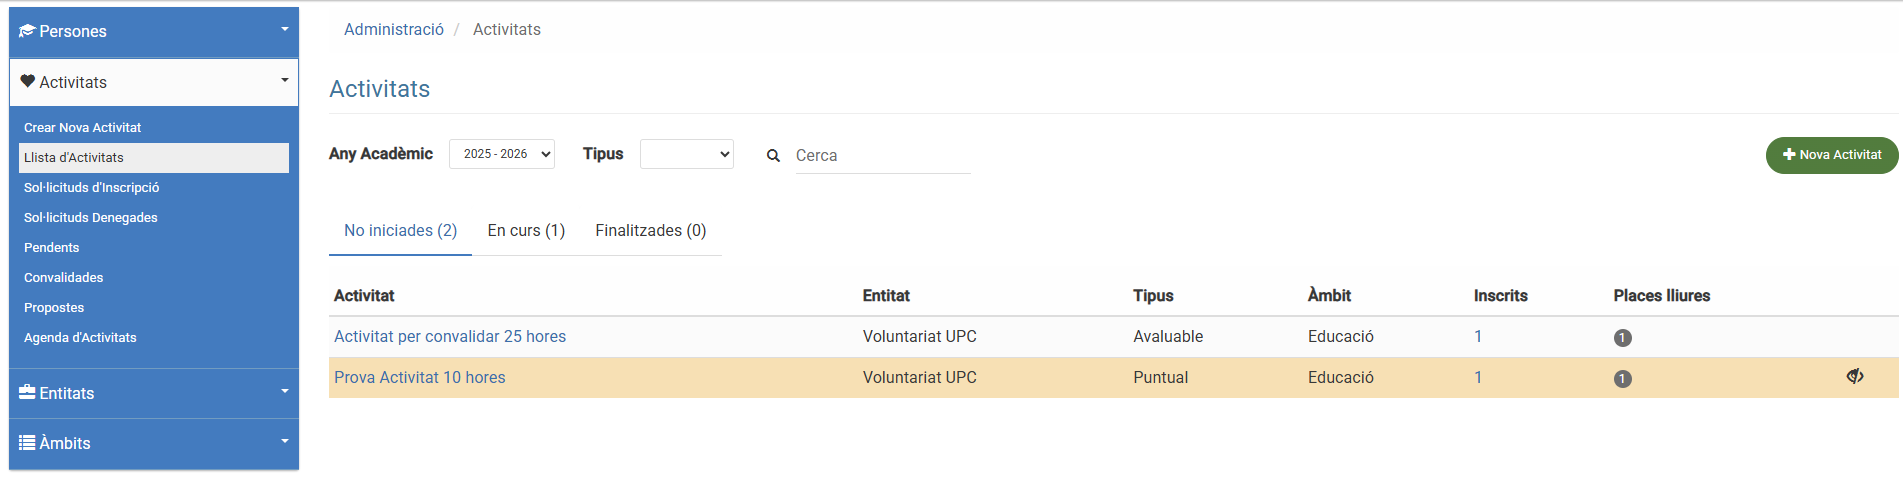Expand the Persones sidebar section caret
Viewport: 1903px width, 483px height.
(x=284, y=30)
